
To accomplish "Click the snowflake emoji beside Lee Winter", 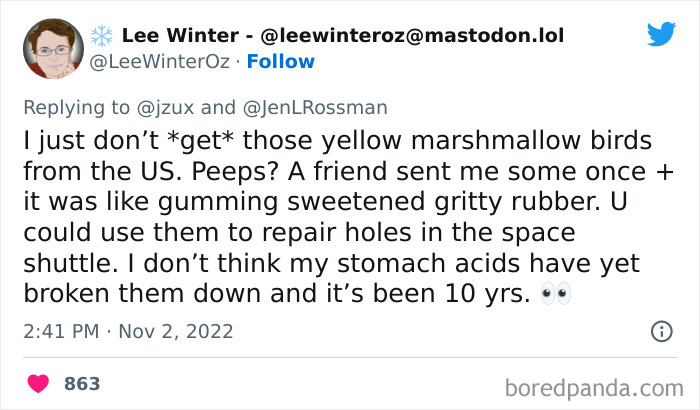I will (x=102, y=36).
